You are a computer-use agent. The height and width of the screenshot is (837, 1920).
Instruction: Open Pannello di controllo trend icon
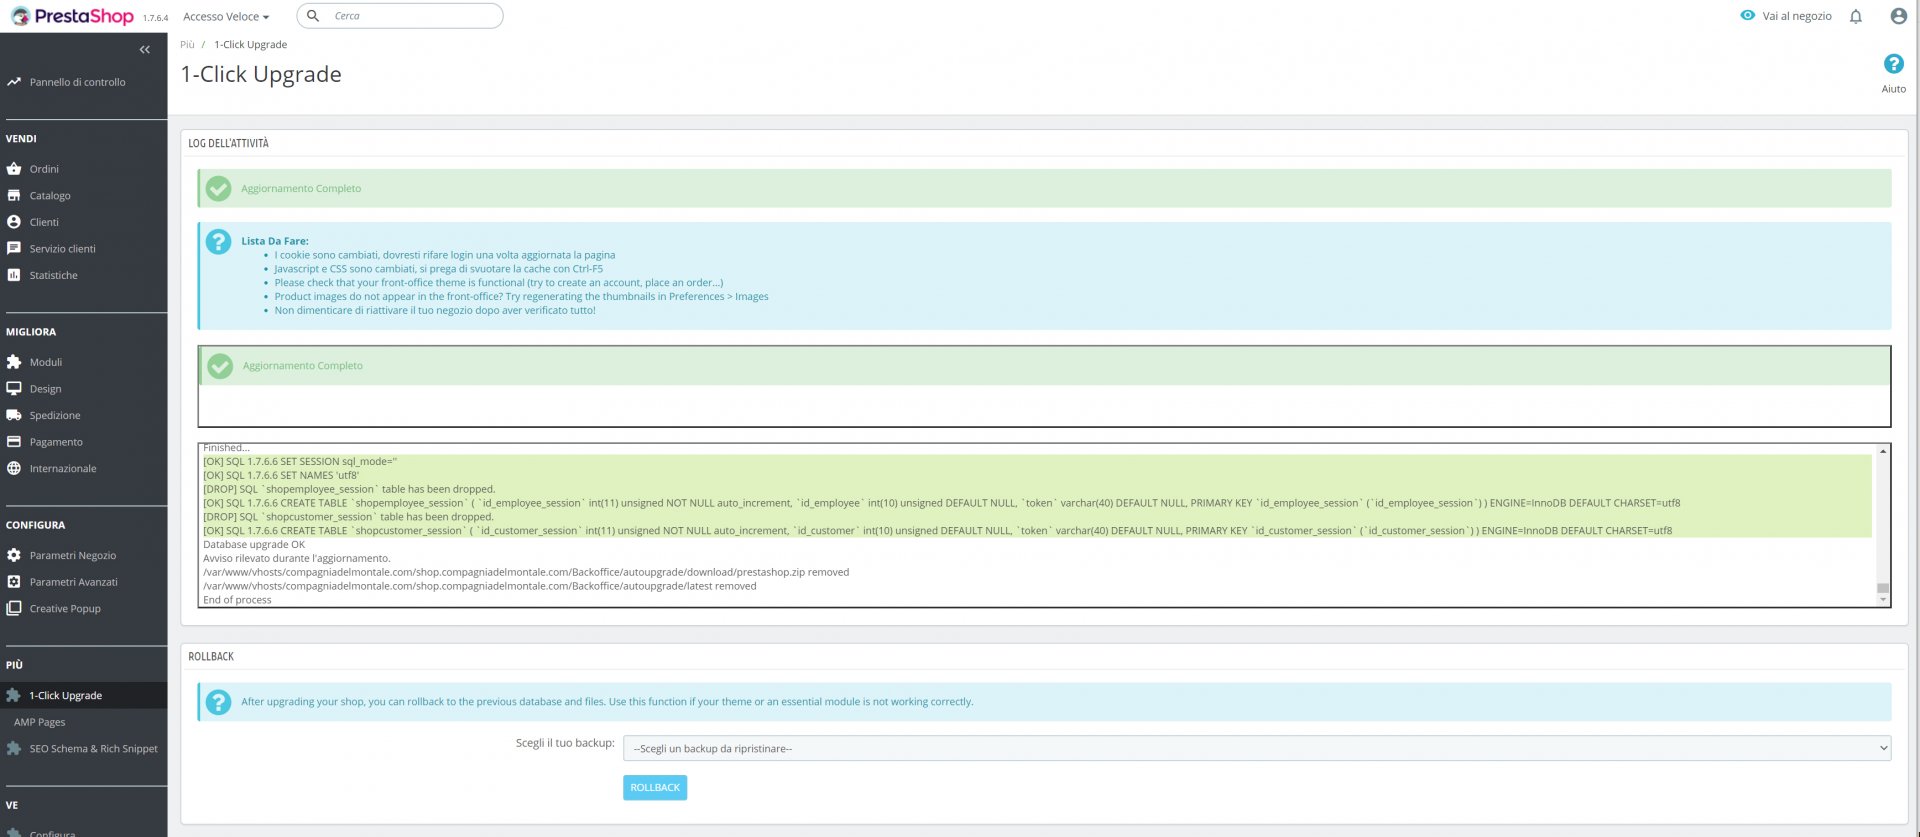tap(14, 82)
